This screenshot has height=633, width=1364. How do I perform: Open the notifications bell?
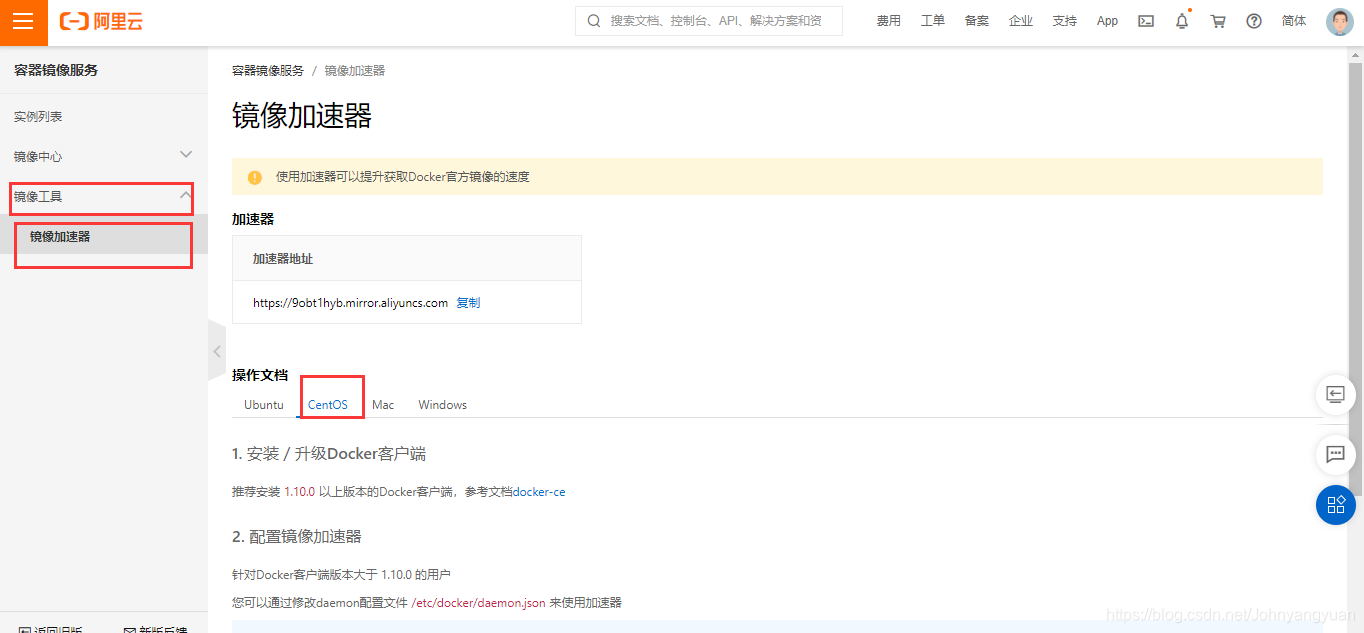coord(1182,21)
